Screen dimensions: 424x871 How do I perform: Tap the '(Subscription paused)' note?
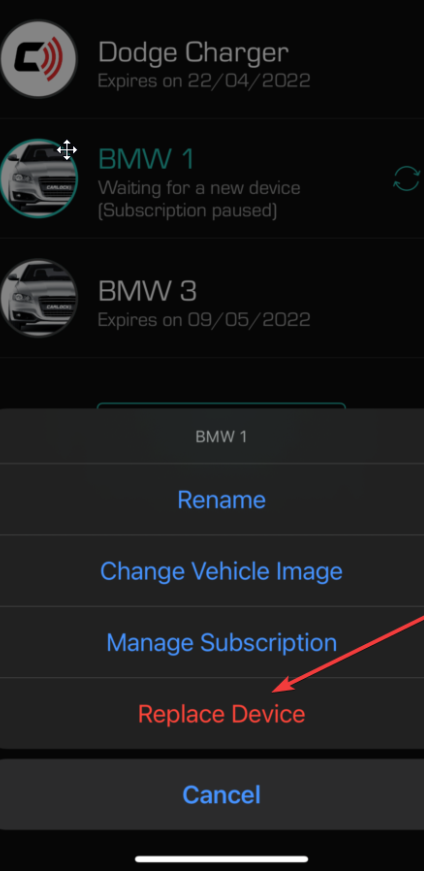tap(187, 211)
